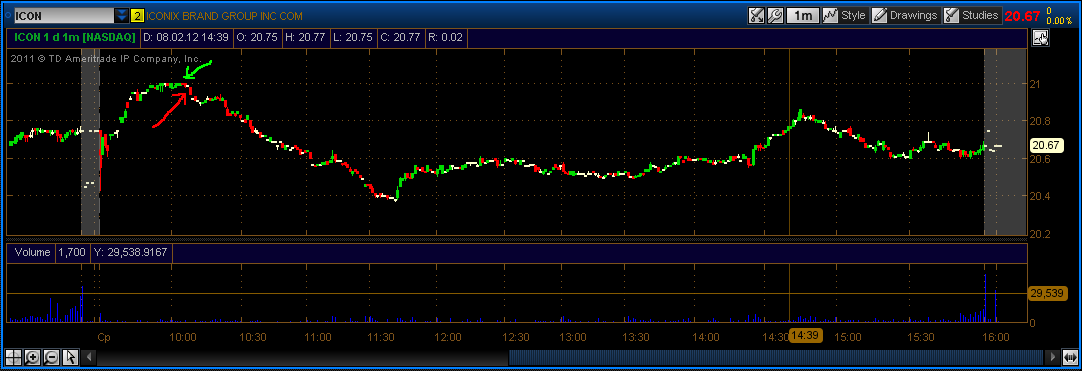
Task: Open the ICON symbol dropdown arrow
Action: click(x=122, y=15)
